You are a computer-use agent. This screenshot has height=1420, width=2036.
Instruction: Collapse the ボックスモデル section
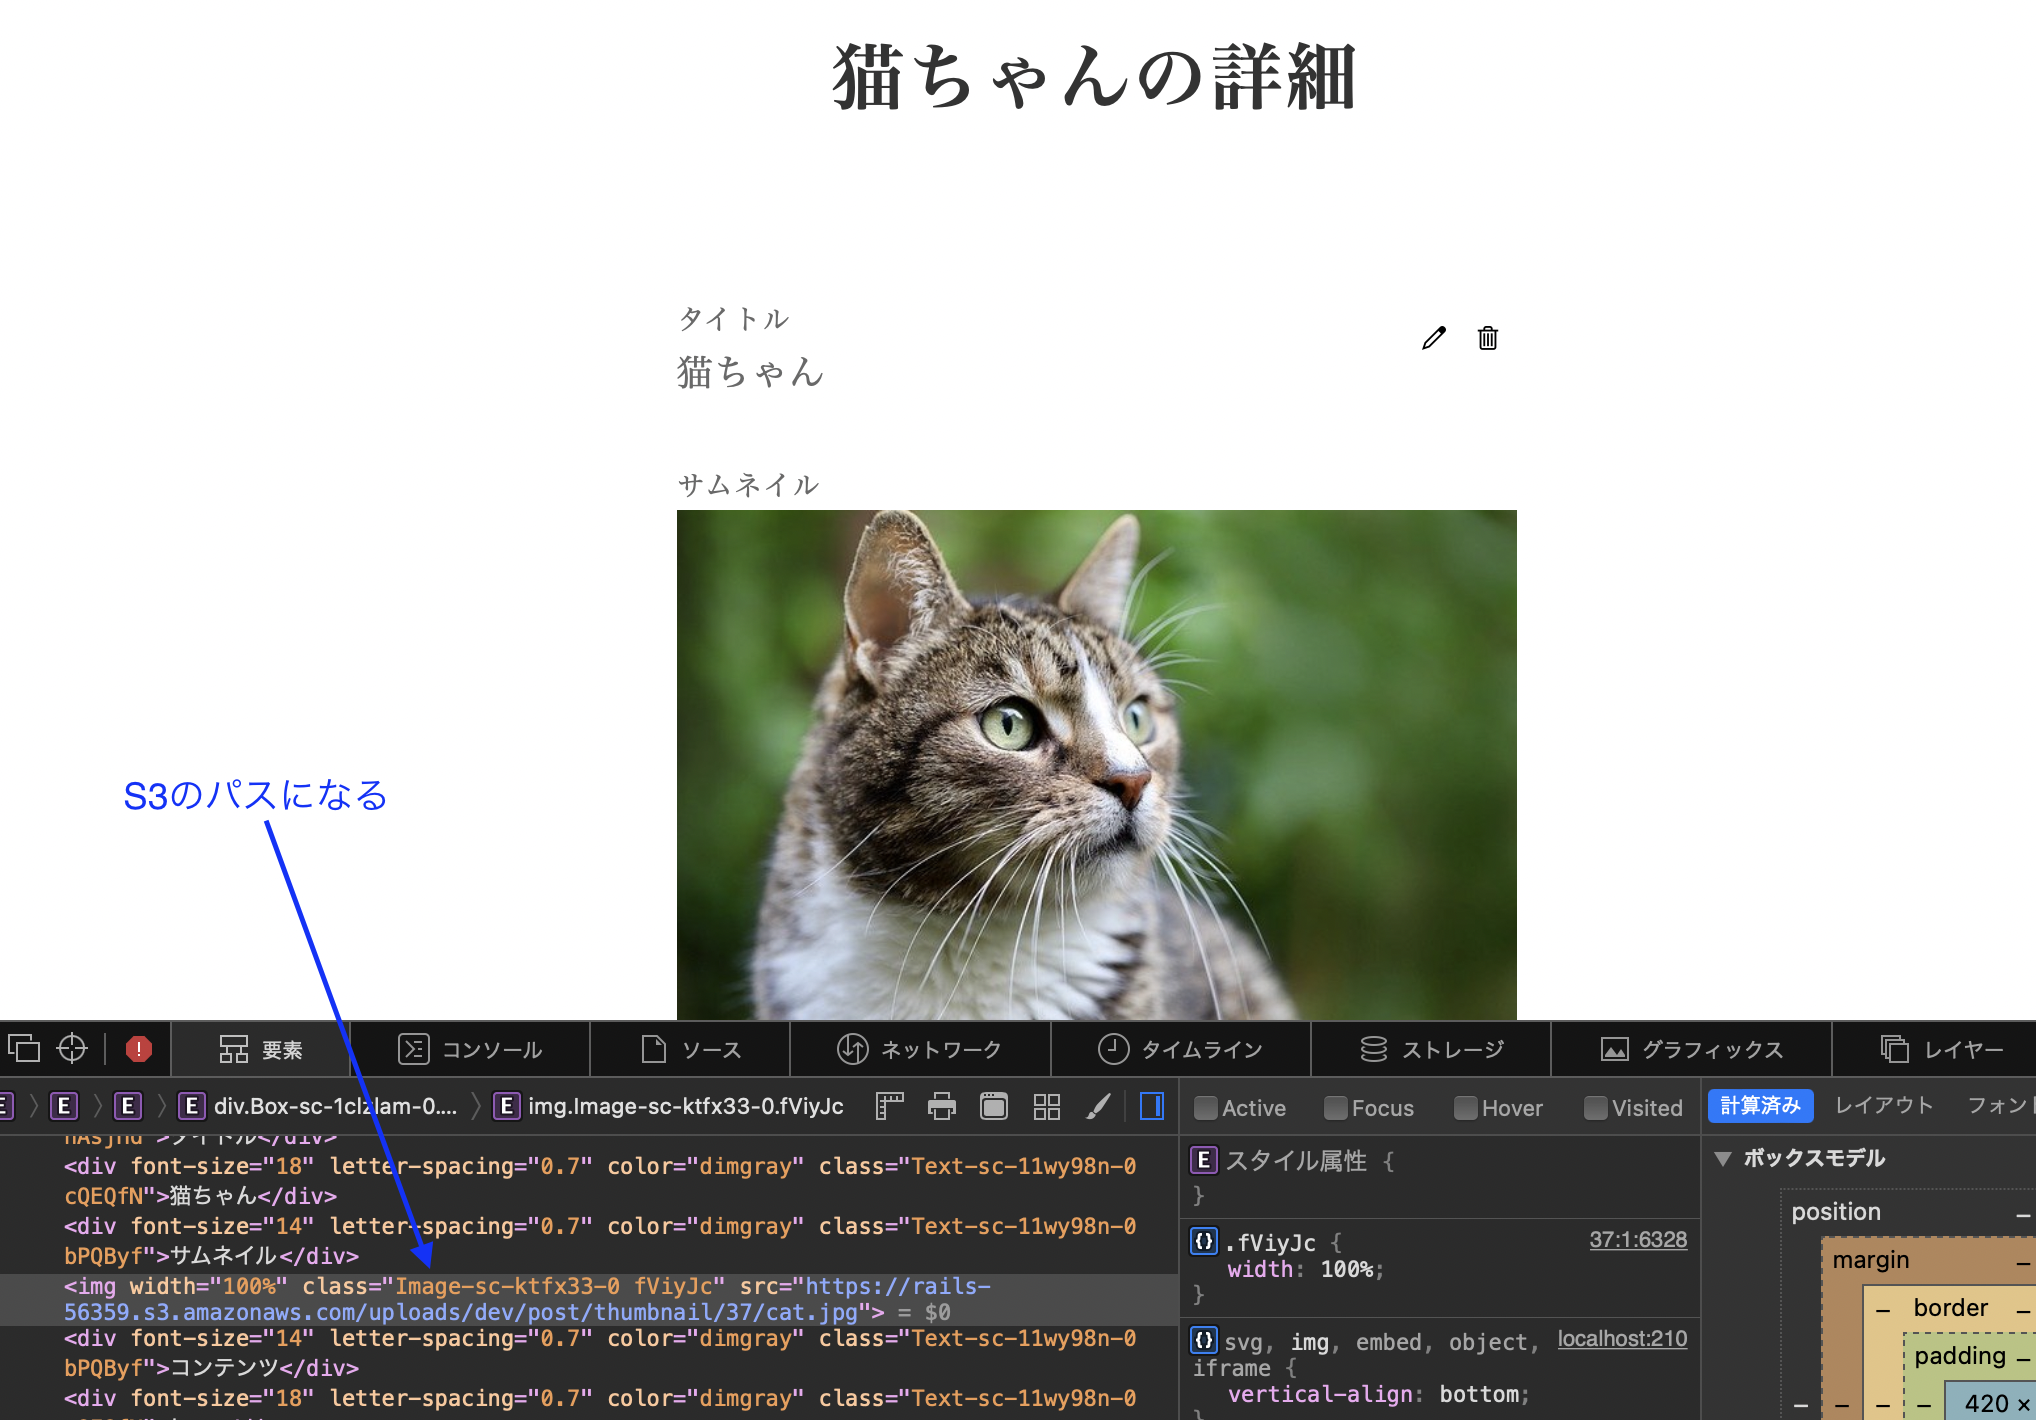[x=1722, y=1159]
